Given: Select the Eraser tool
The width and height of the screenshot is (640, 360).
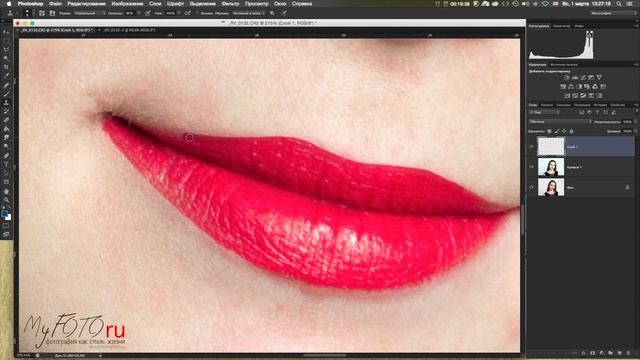Looking at the screenshot, I should [x=6, y=120].
